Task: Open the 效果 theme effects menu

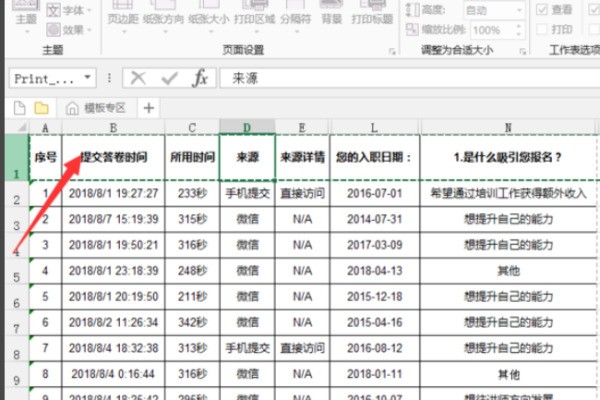Action: pos(69,29)
